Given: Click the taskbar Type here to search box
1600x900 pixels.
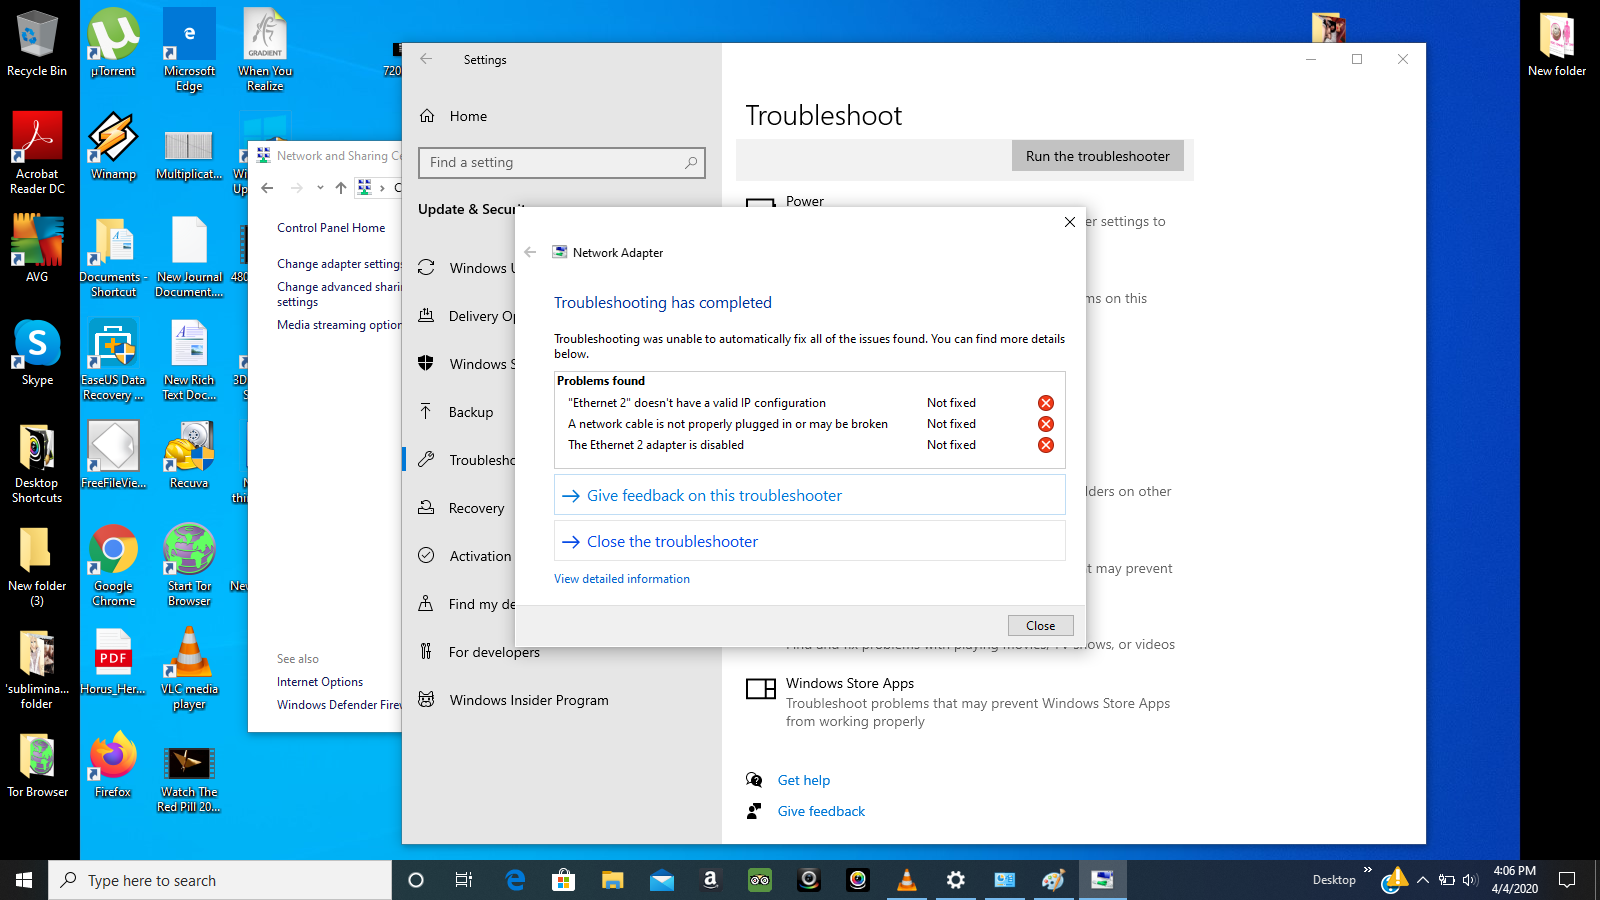Looking at the screenshot, I should [220, 880].
